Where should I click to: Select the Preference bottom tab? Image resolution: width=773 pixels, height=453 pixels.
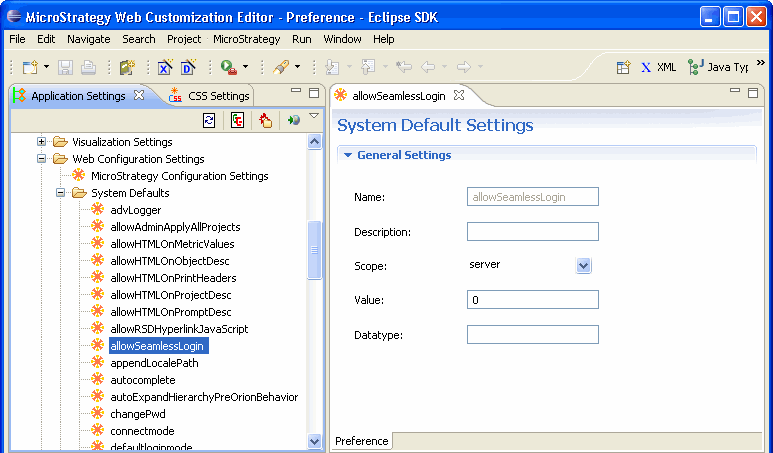tap(361, 441)
